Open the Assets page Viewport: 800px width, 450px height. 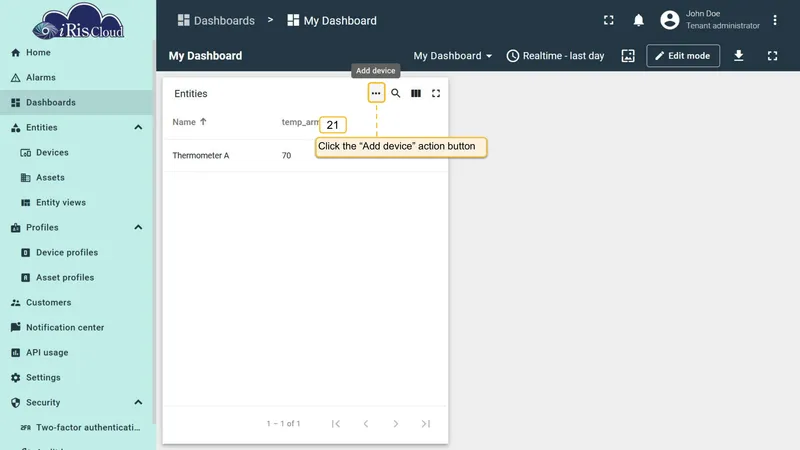coord(77,178)
